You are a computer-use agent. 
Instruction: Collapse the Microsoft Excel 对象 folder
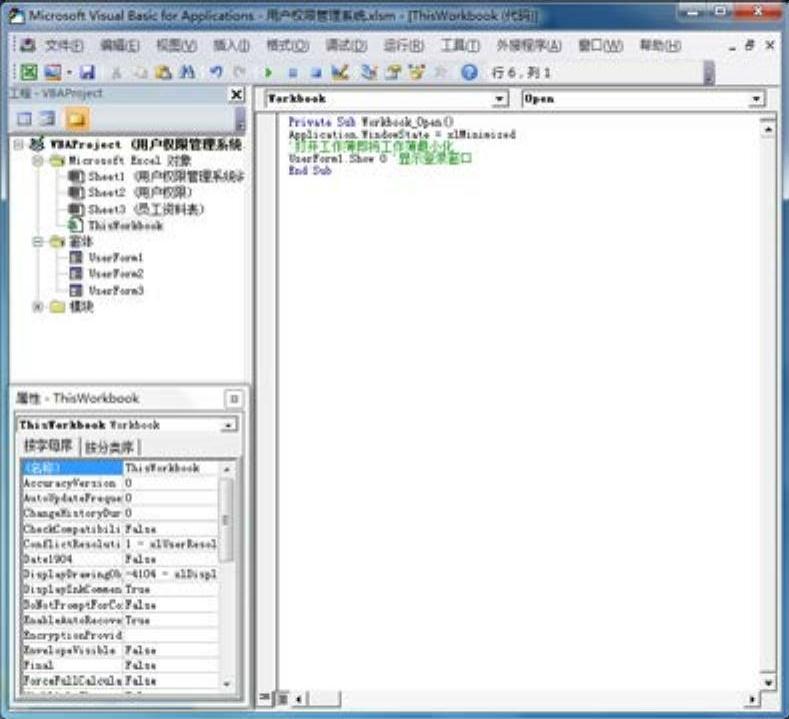tap(38, 161)
